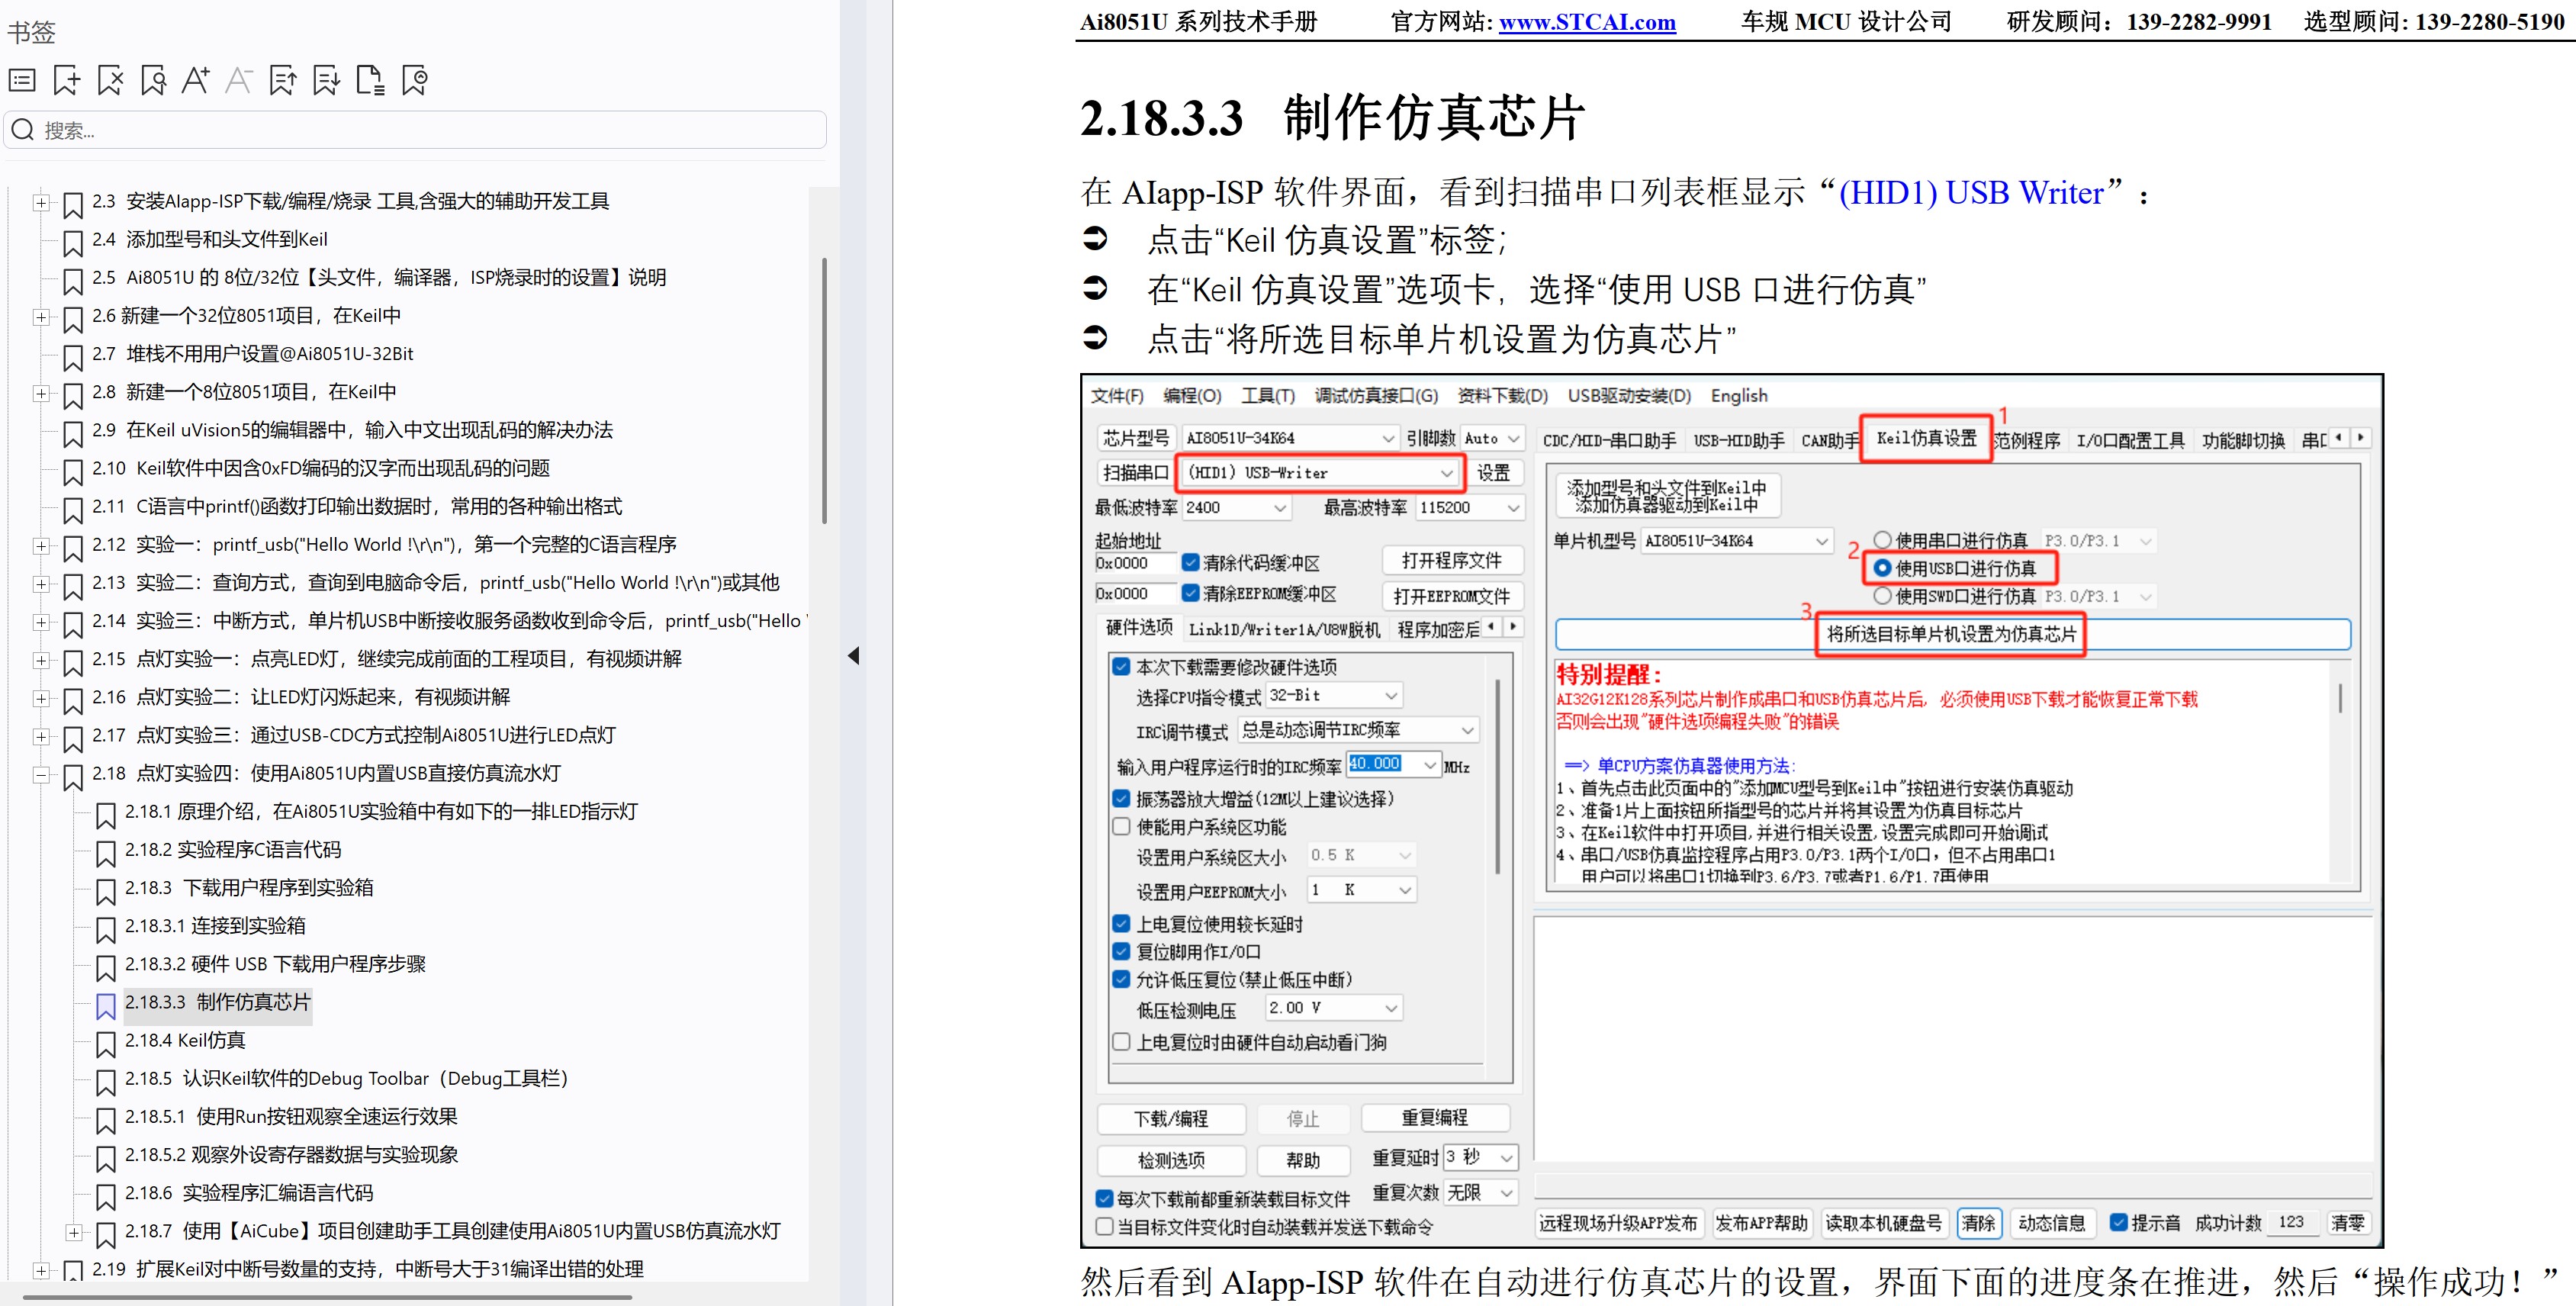2576x1306 pixels.
Task: Switch to the Keil仿真设置 tab
Action: click(x=1926, y=438)
